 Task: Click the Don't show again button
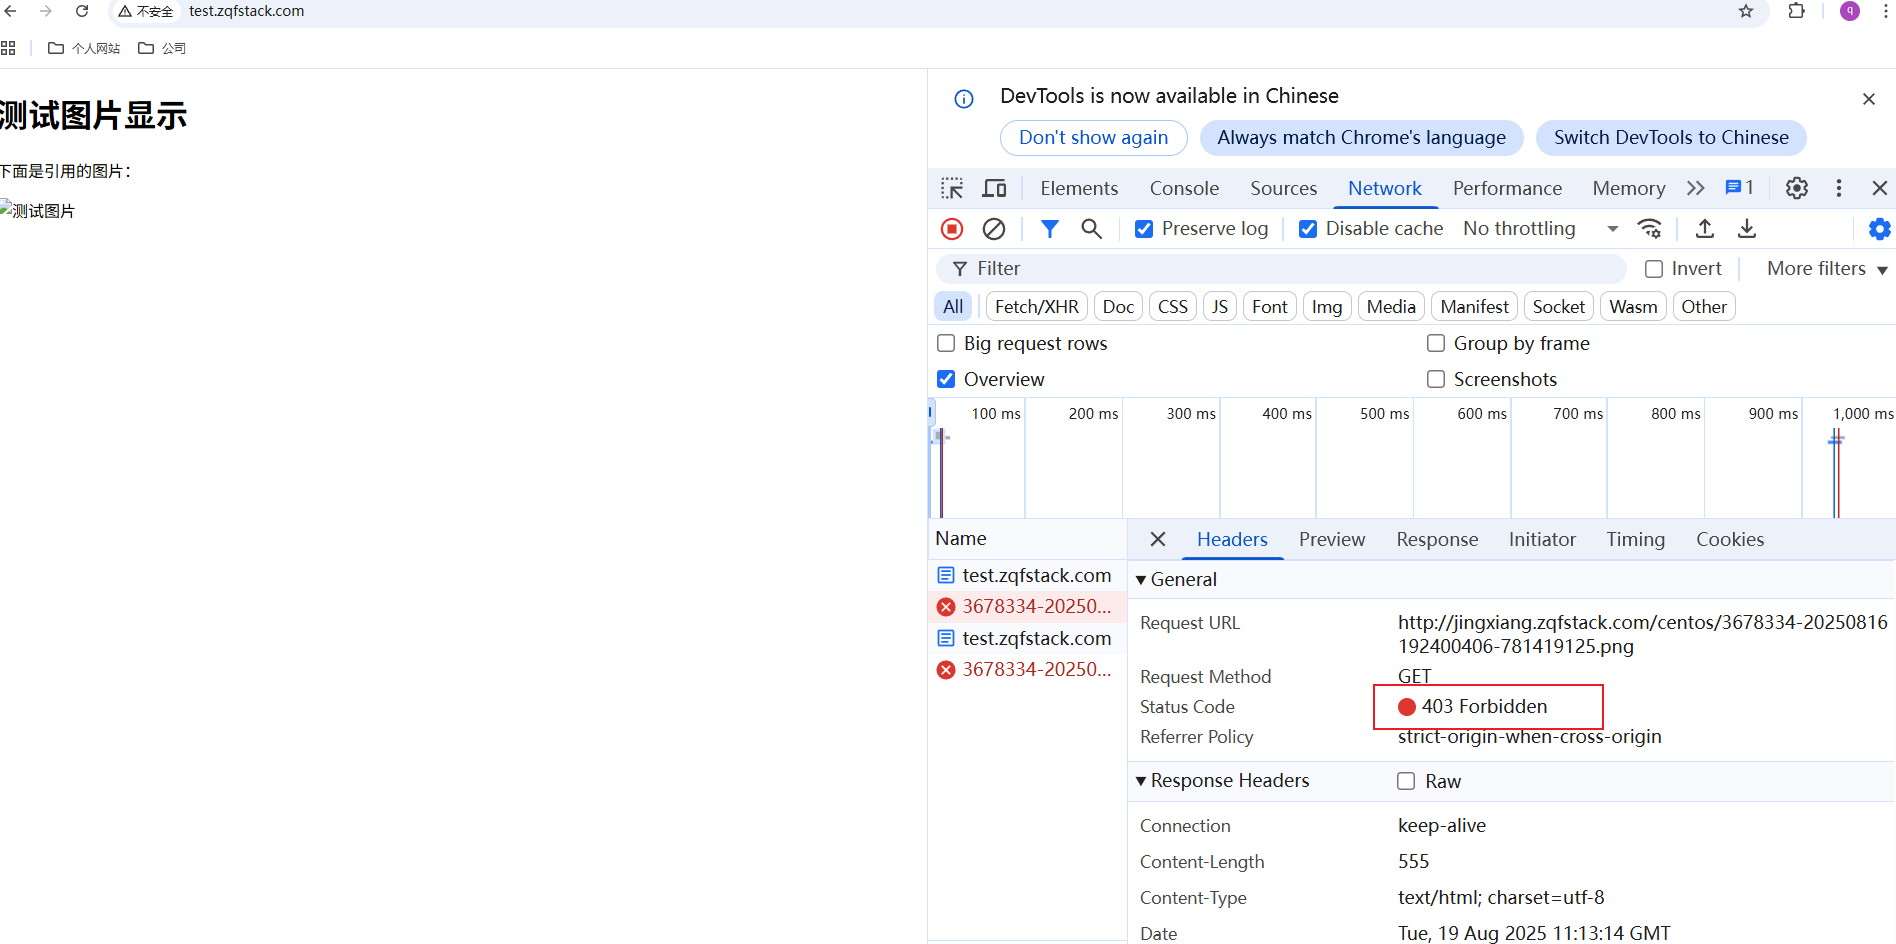[x=1093, y=138]
